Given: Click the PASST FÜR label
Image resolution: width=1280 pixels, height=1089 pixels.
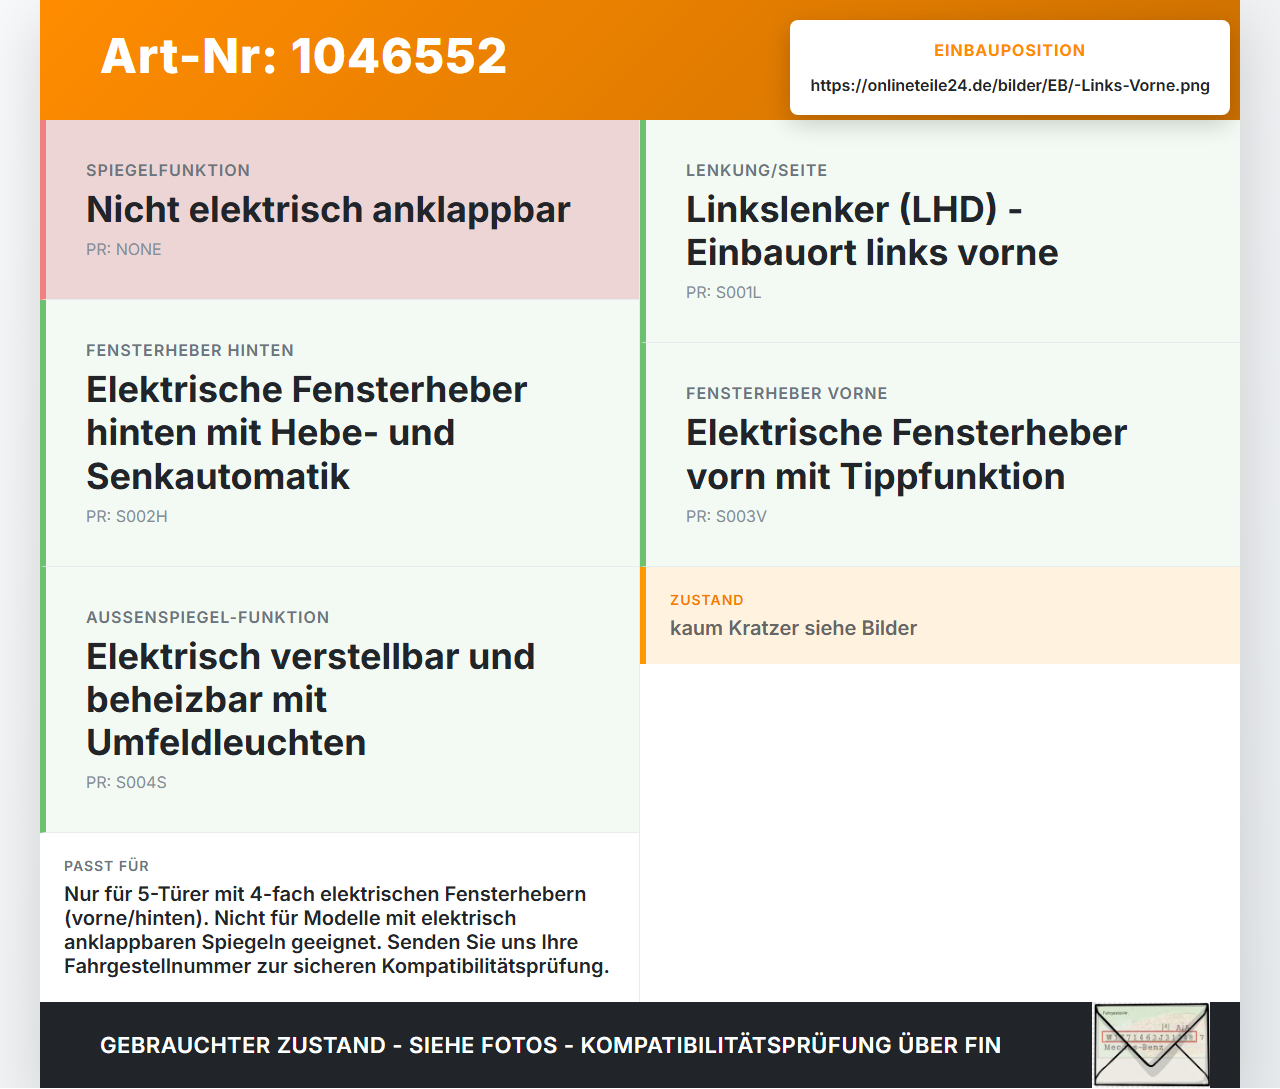Looking at the screenshot, I should 107,866.
